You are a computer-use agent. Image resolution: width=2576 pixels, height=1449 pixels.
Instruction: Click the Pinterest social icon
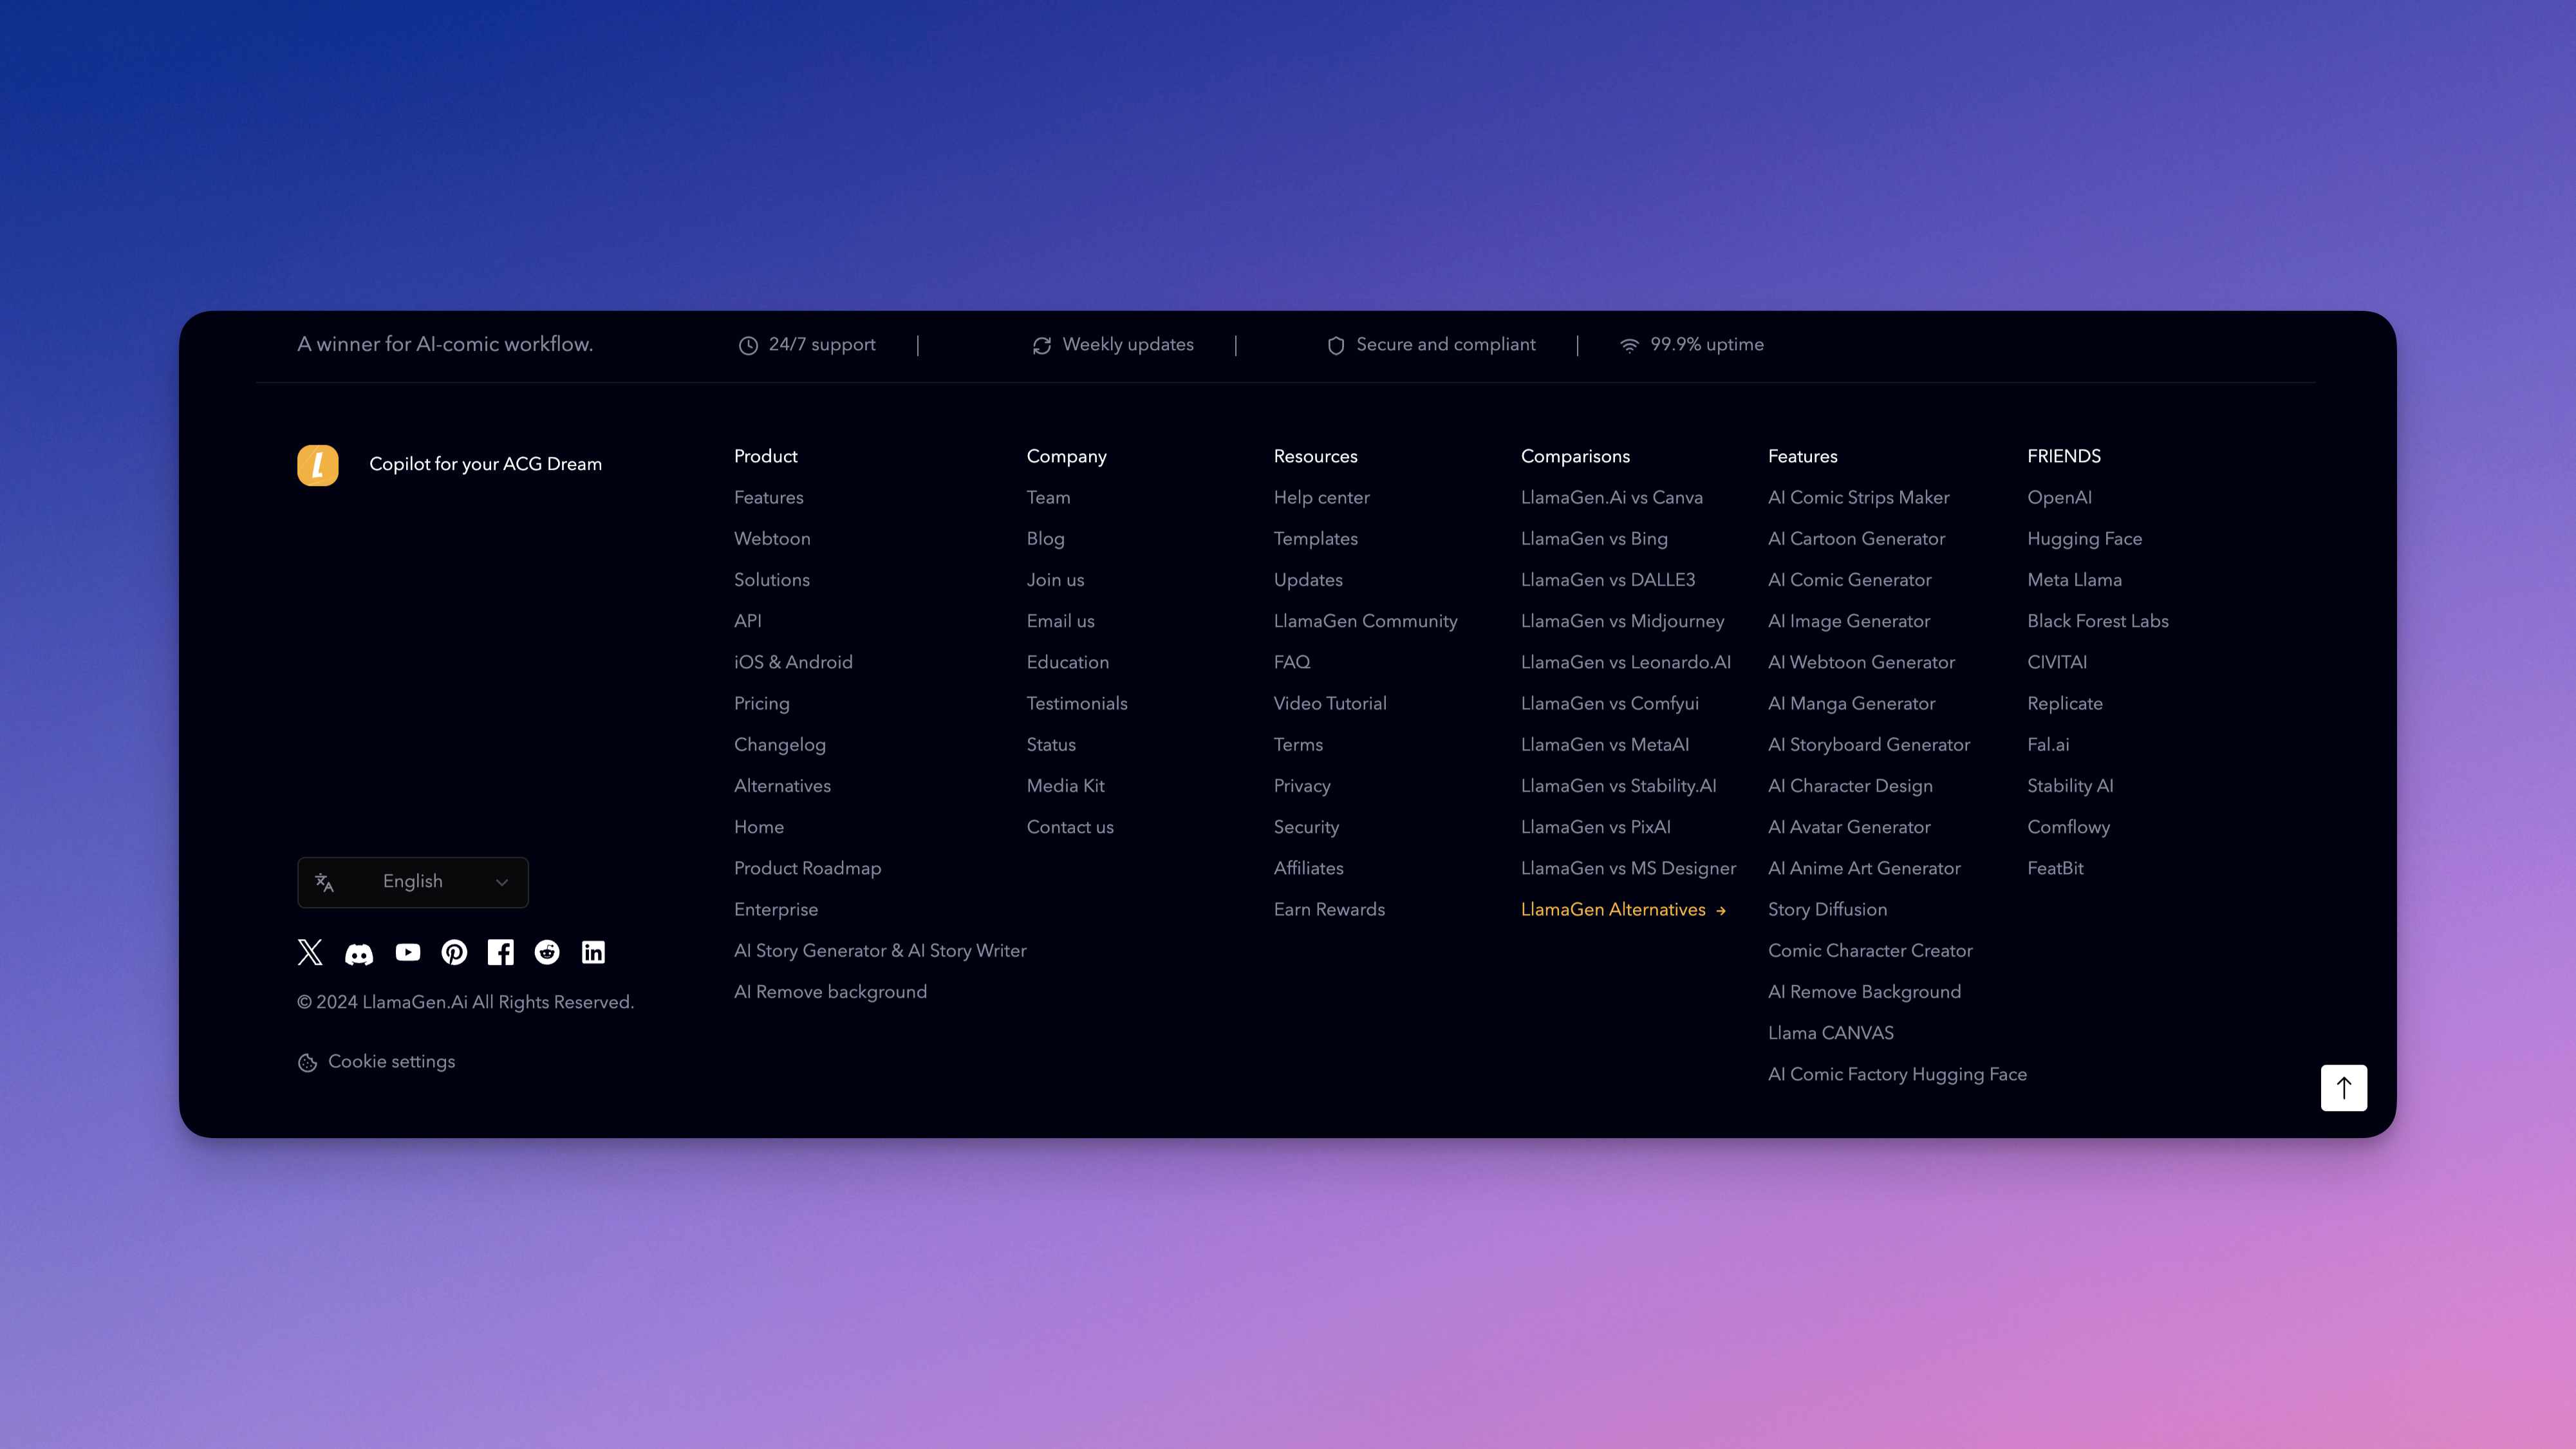(454, 952)
